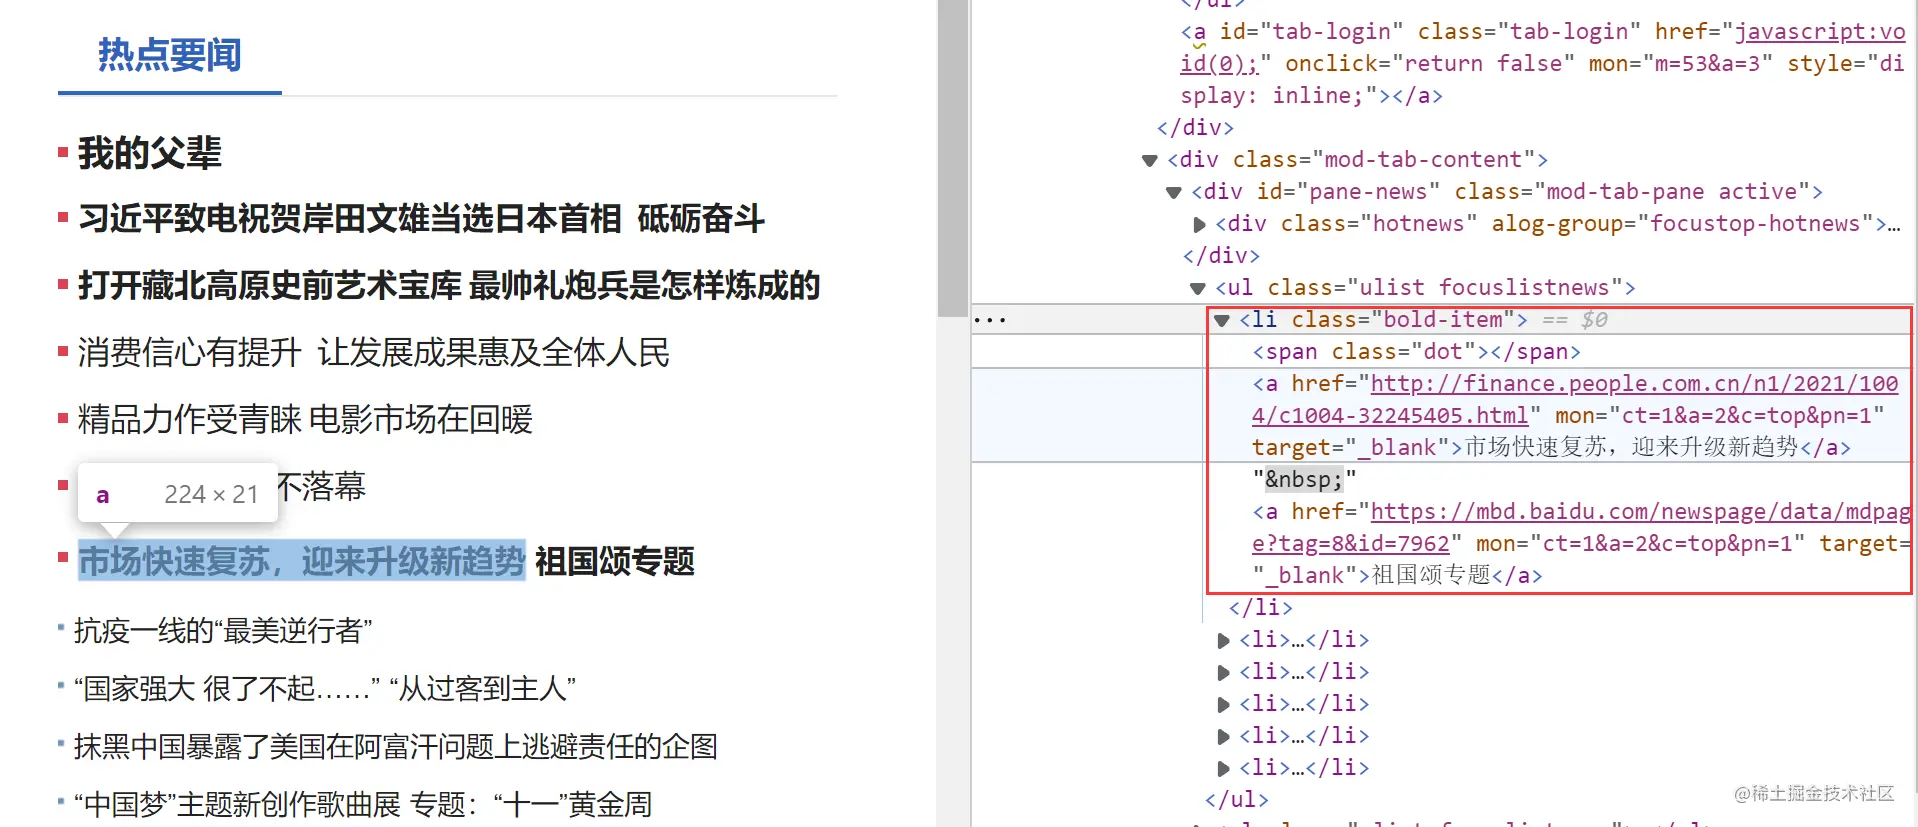Open "中国梦"主题新创作歌曲展 news item
Viewport: 1918px width, 827px height.
[x=237, y=805]
